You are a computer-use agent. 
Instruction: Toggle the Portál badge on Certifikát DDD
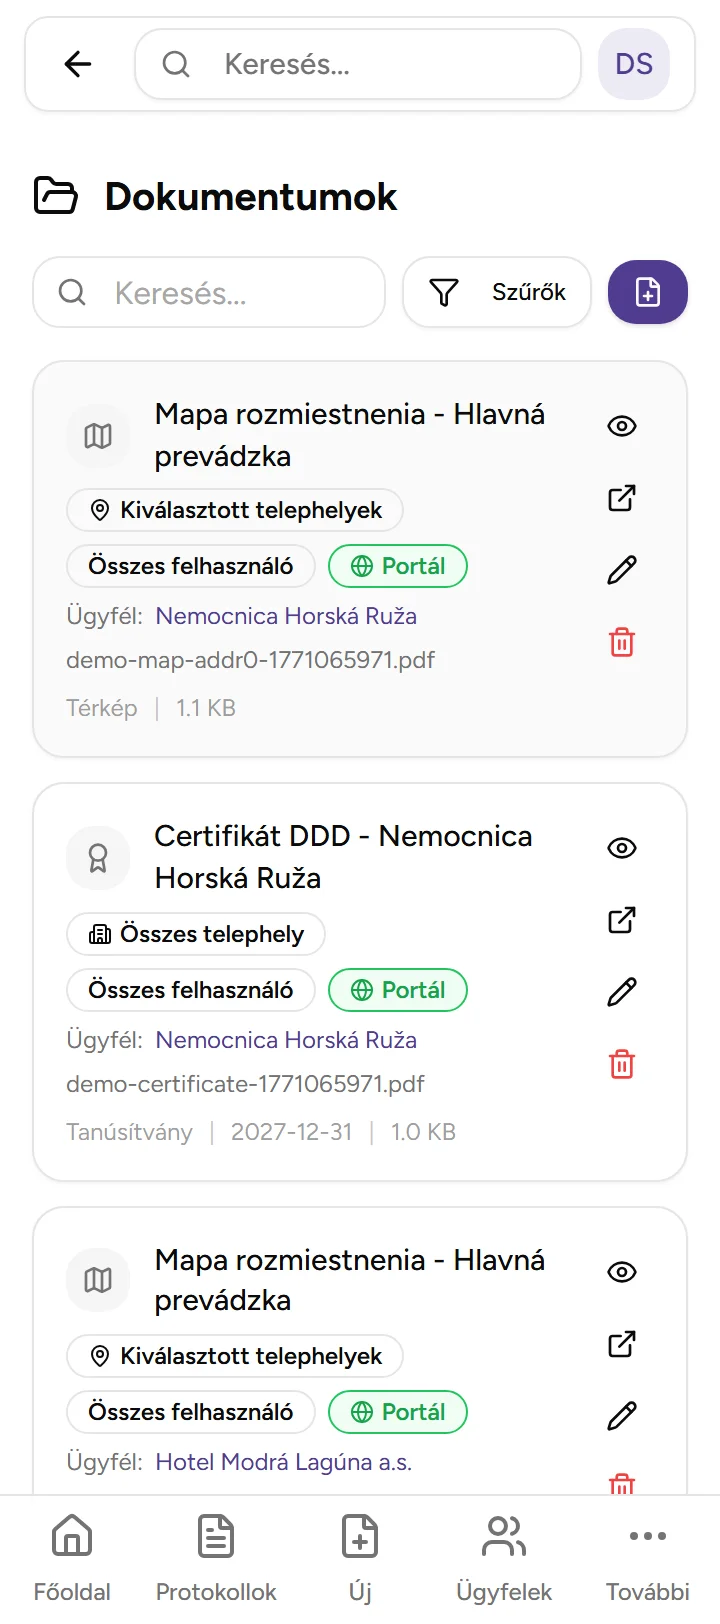coord(398,989)
